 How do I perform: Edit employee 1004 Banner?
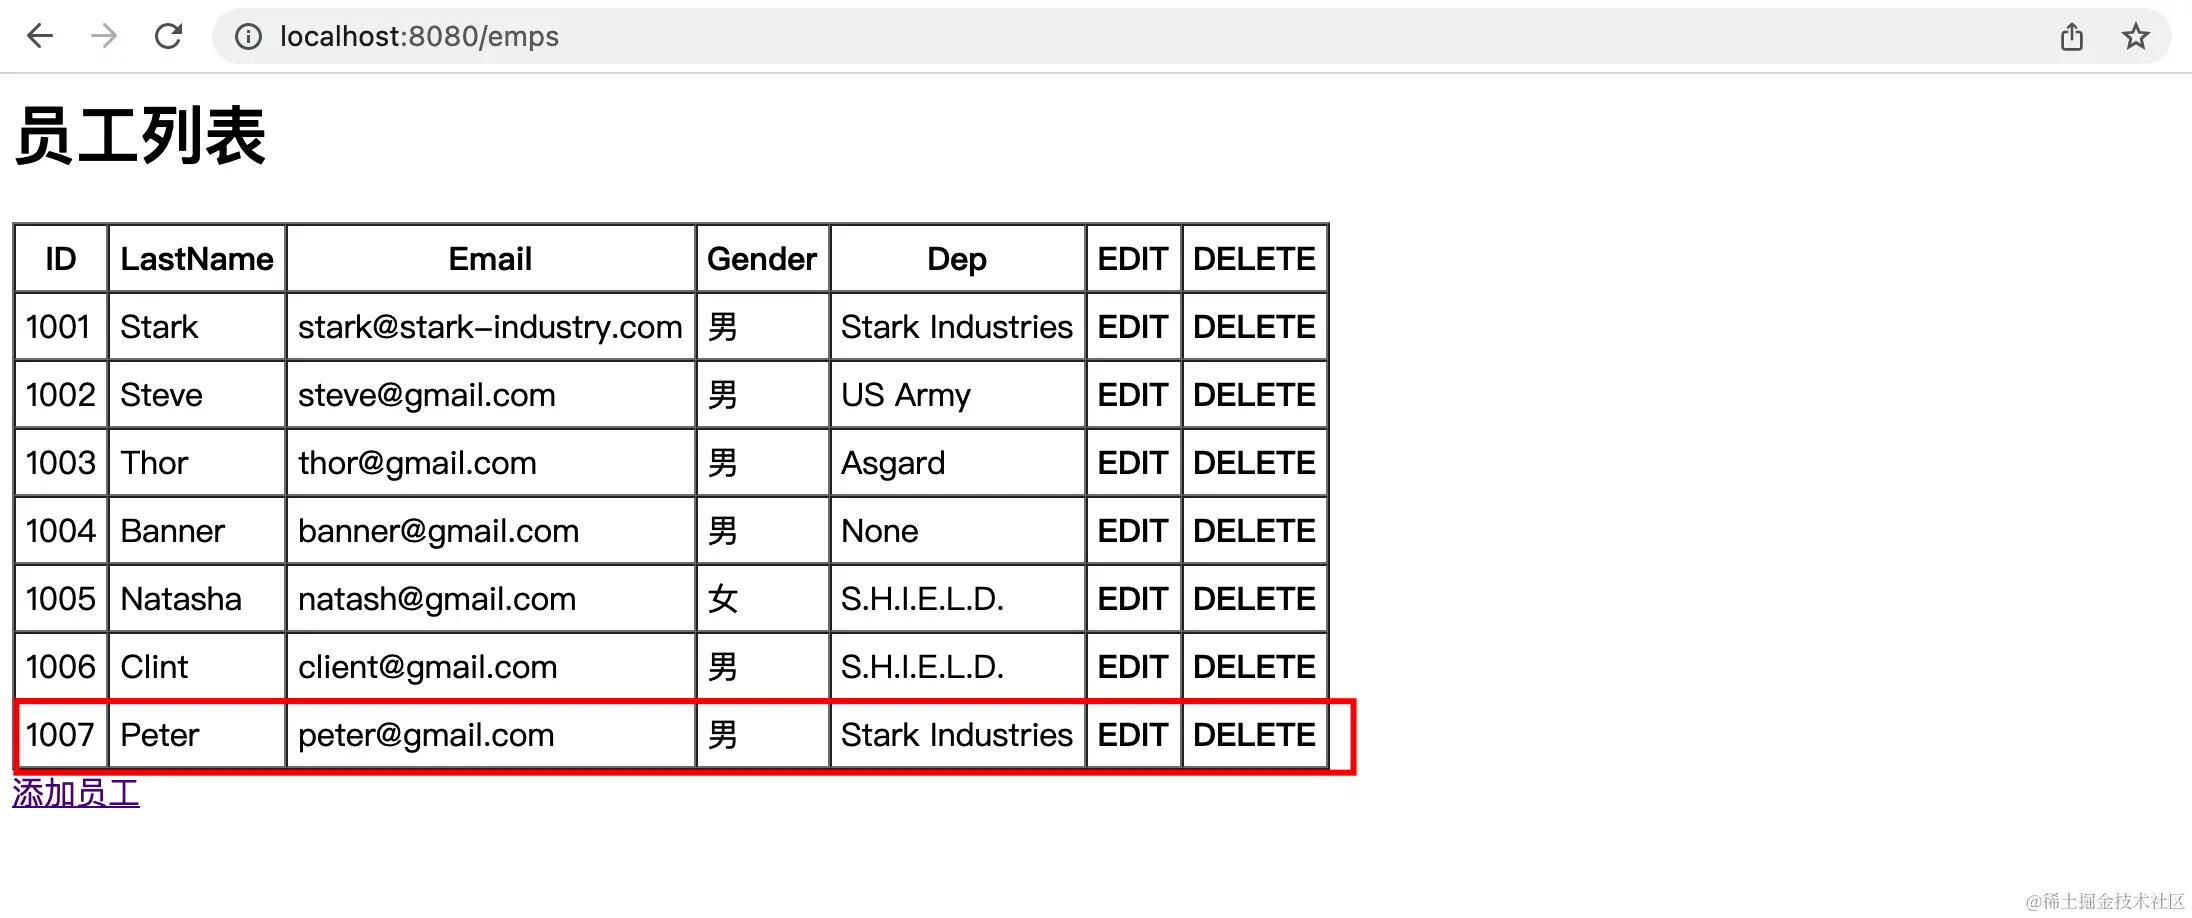(1132, 531)
